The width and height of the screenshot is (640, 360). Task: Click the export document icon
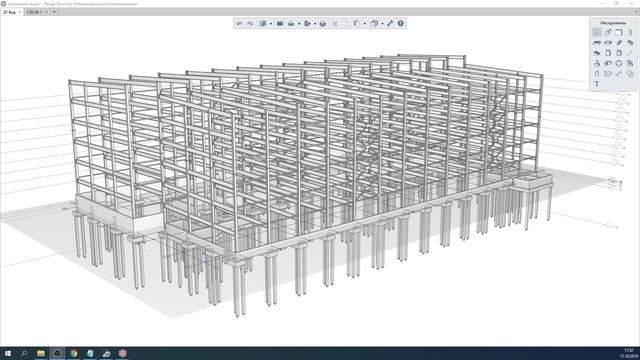point(307,24)
